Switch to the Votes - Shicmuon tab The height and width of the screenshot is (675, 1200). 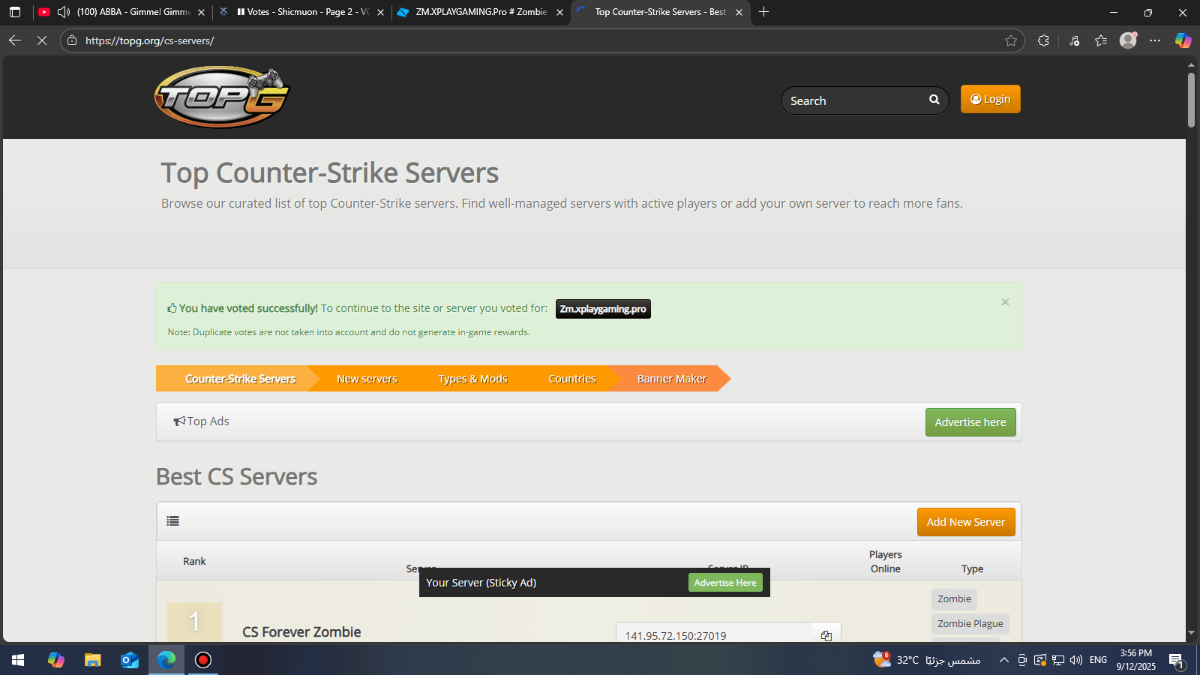[x=302, y=12]
